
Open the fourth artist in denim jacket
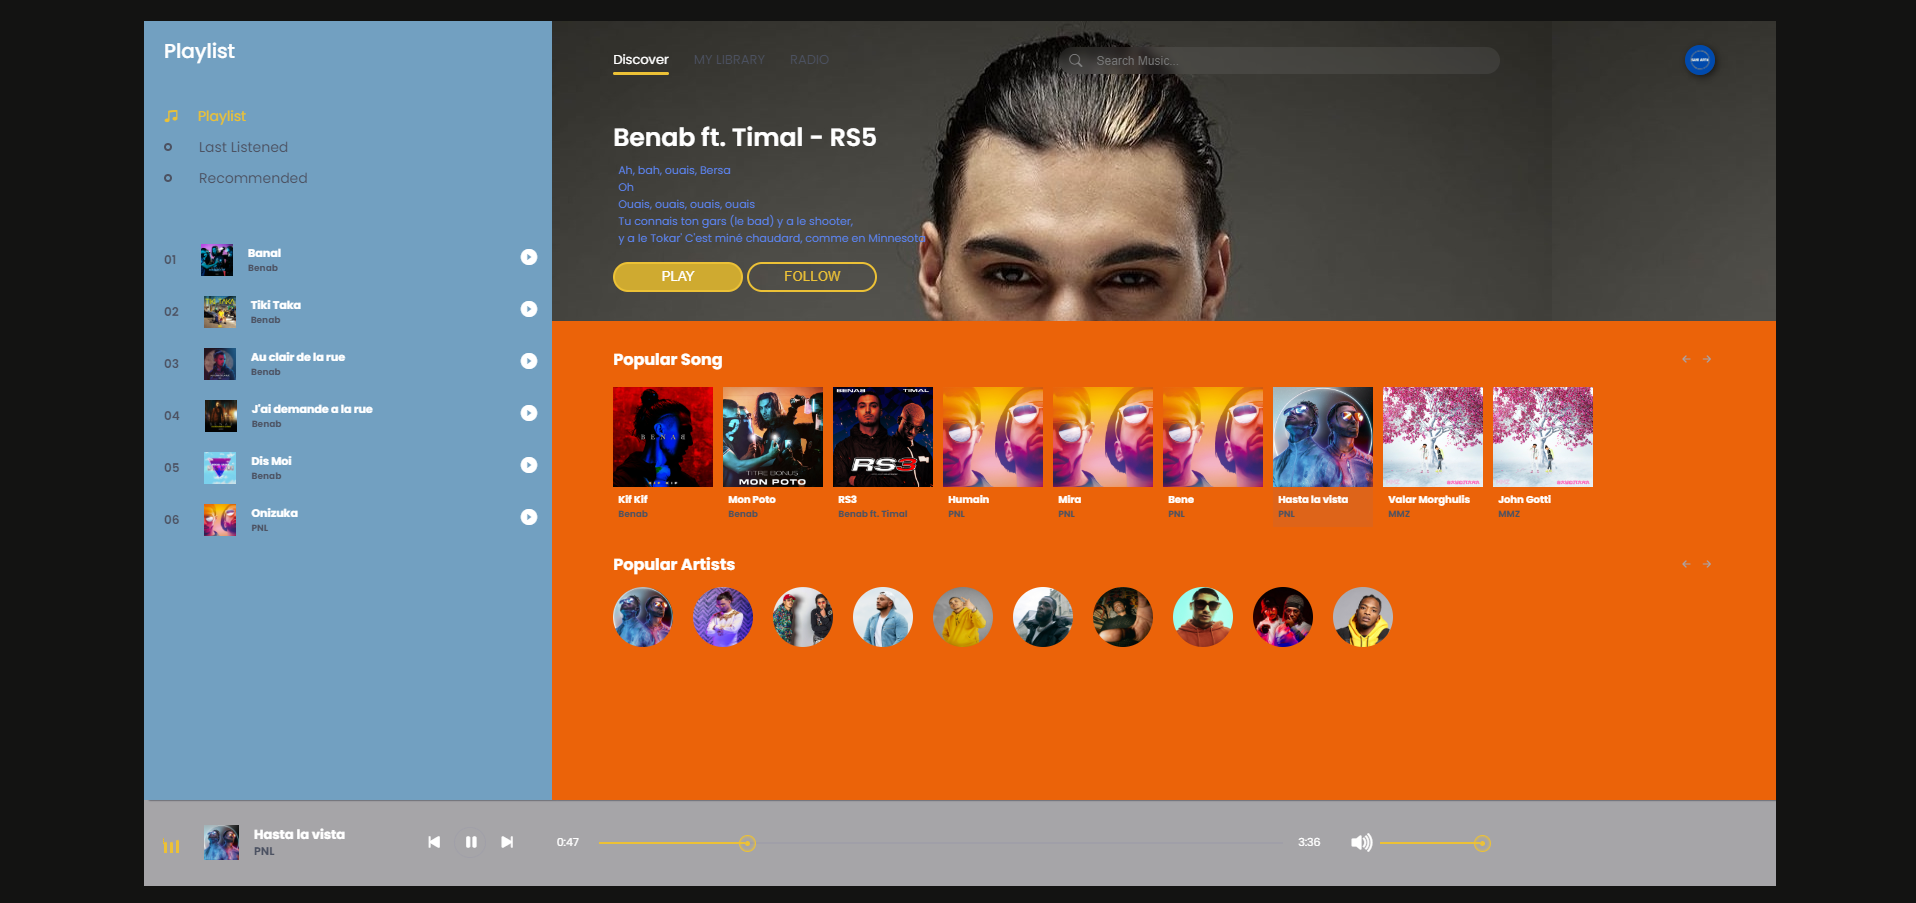[883, 617]
